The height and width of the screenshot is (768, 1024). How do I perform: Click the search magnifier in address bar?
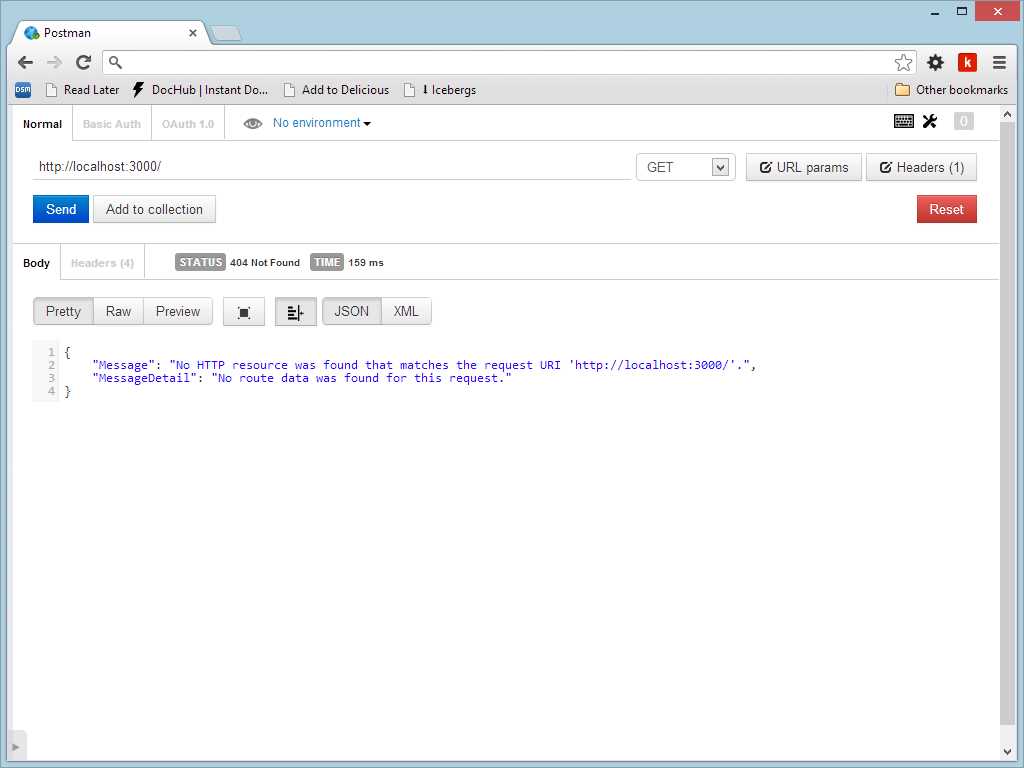click(x=115, y=63)
